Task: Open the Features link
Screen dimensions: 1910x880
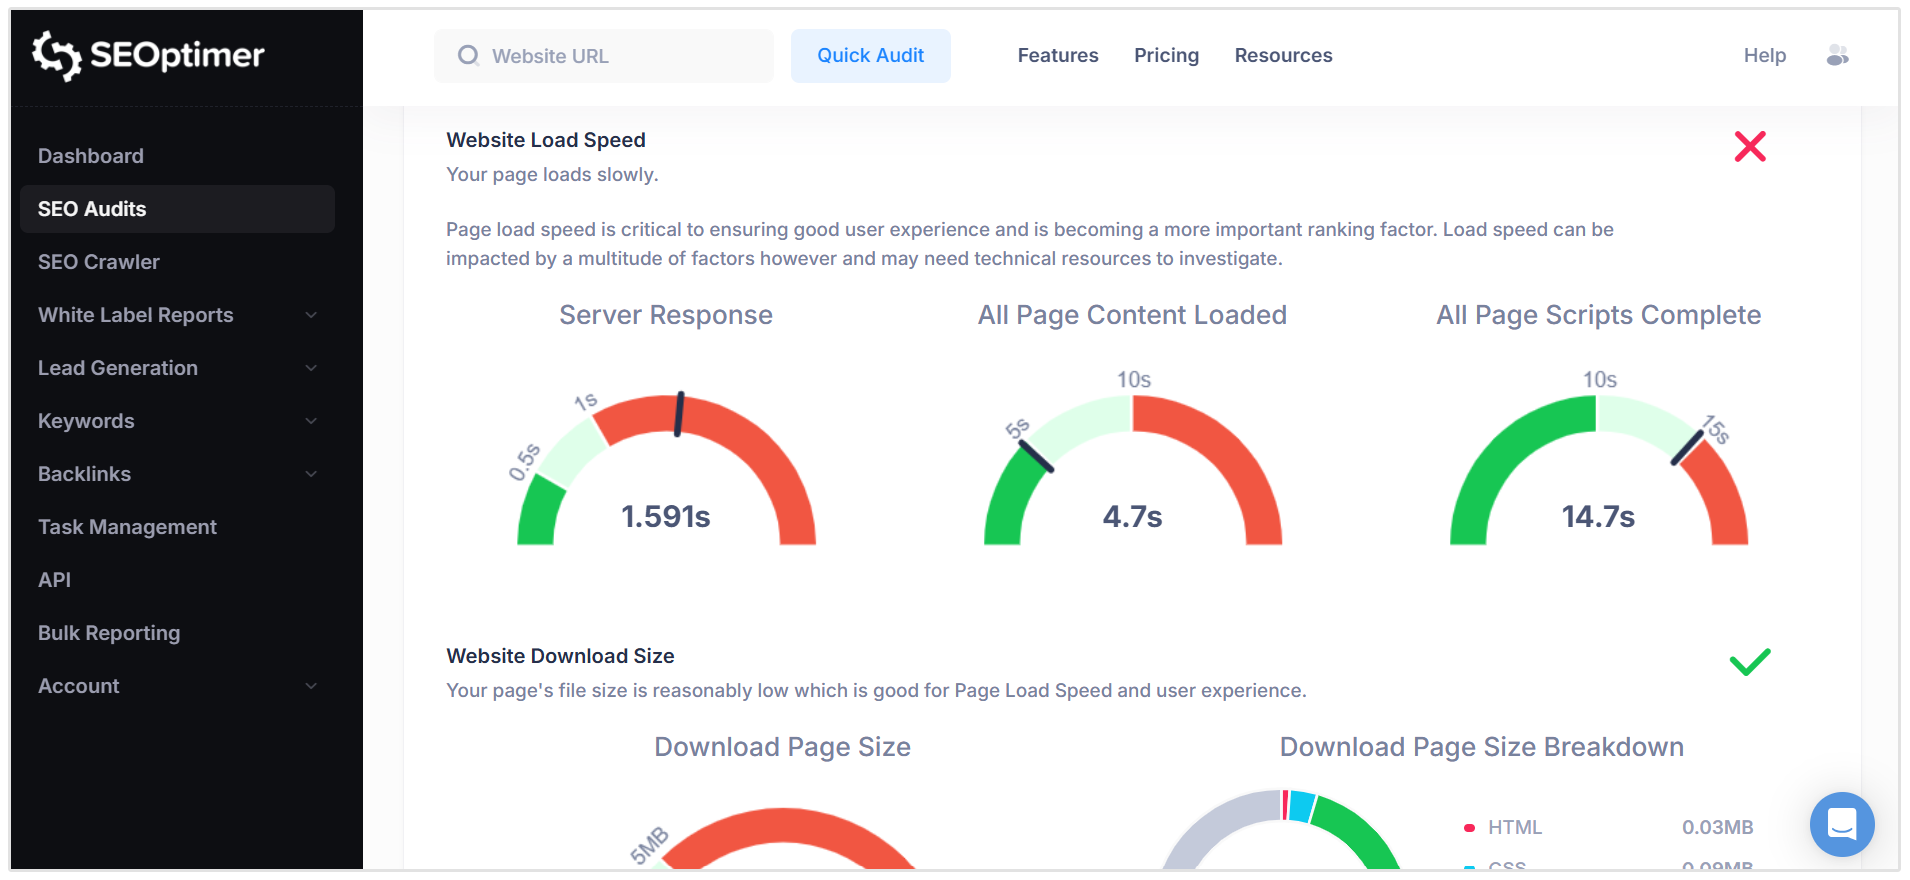Action: click(x=1058, y=56)
